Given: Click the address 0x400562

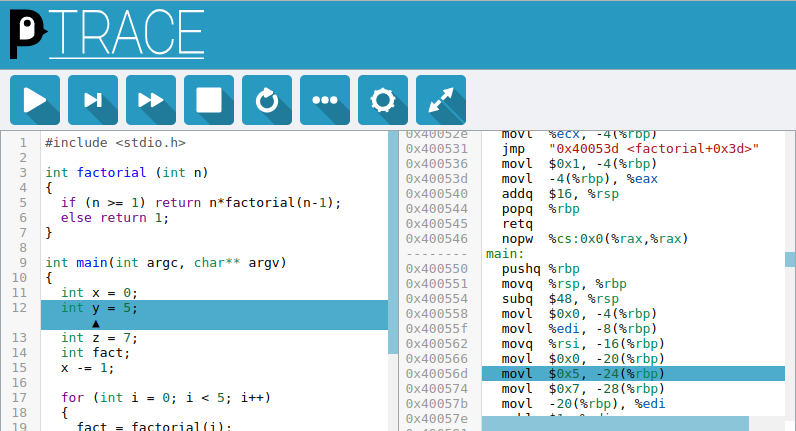Looking at the screenshot, I should pyautogui.click(x=437, y=344).
